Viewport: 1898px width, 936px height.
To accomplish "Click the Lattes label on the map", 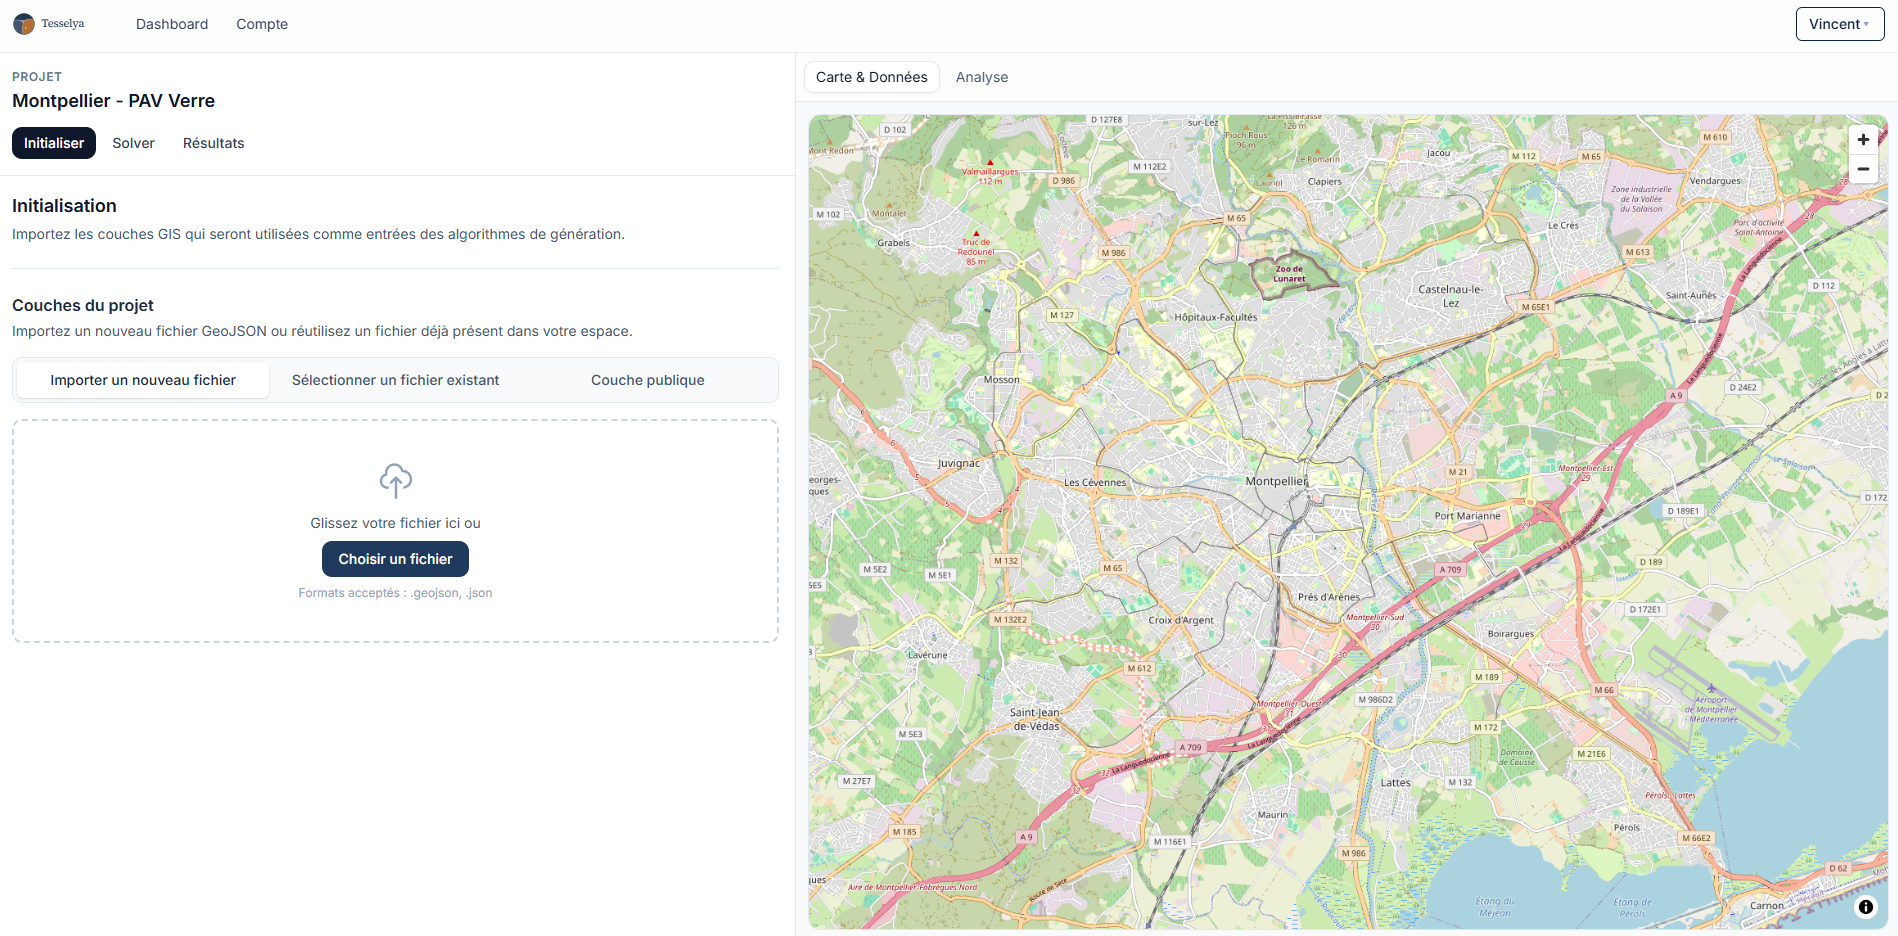I will (1395, 783).
